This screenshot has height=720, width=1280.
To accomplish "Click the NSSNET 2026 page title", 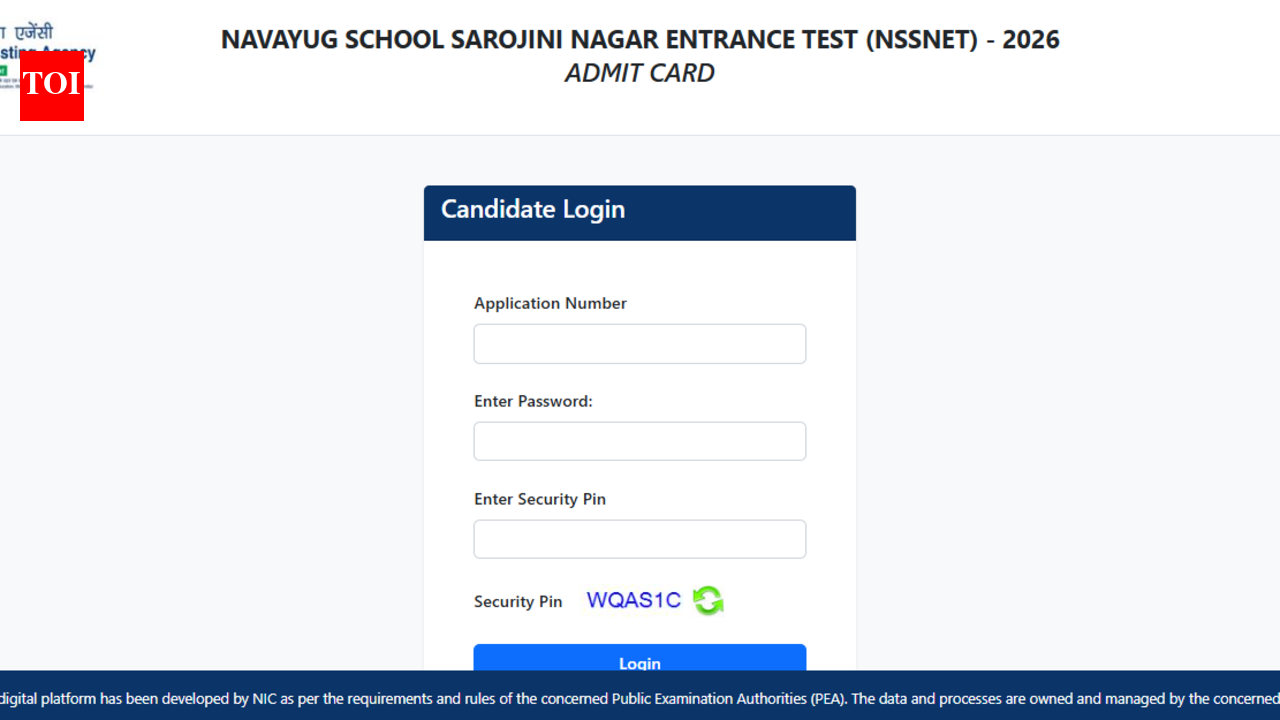I will click(x=640, y=39).
